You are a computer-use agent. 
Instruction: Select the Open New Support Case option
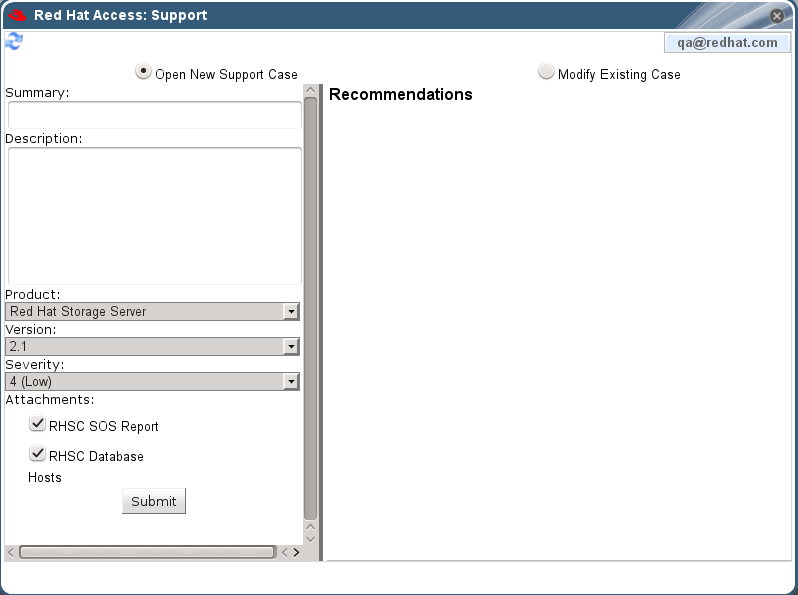(x=144, y=72)
